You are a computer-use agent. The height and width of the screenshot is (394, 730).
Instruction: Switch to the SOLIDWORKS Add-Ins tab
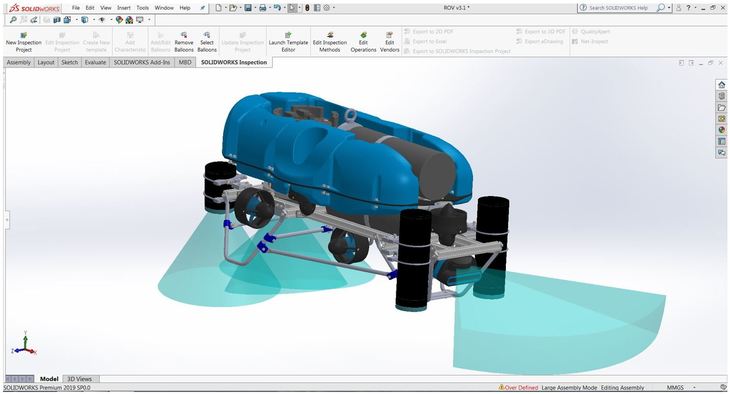tap(142, 62)
